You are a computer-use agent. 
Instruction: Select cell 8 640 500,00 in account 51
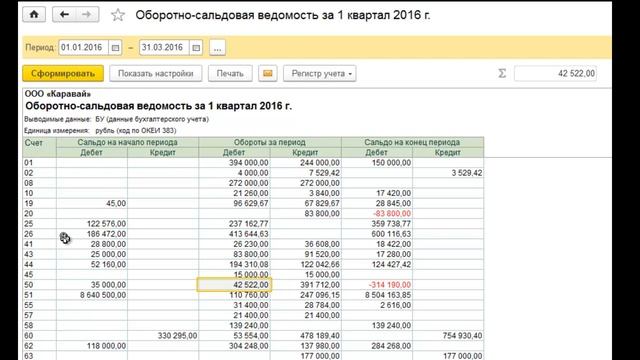(92, 295)
